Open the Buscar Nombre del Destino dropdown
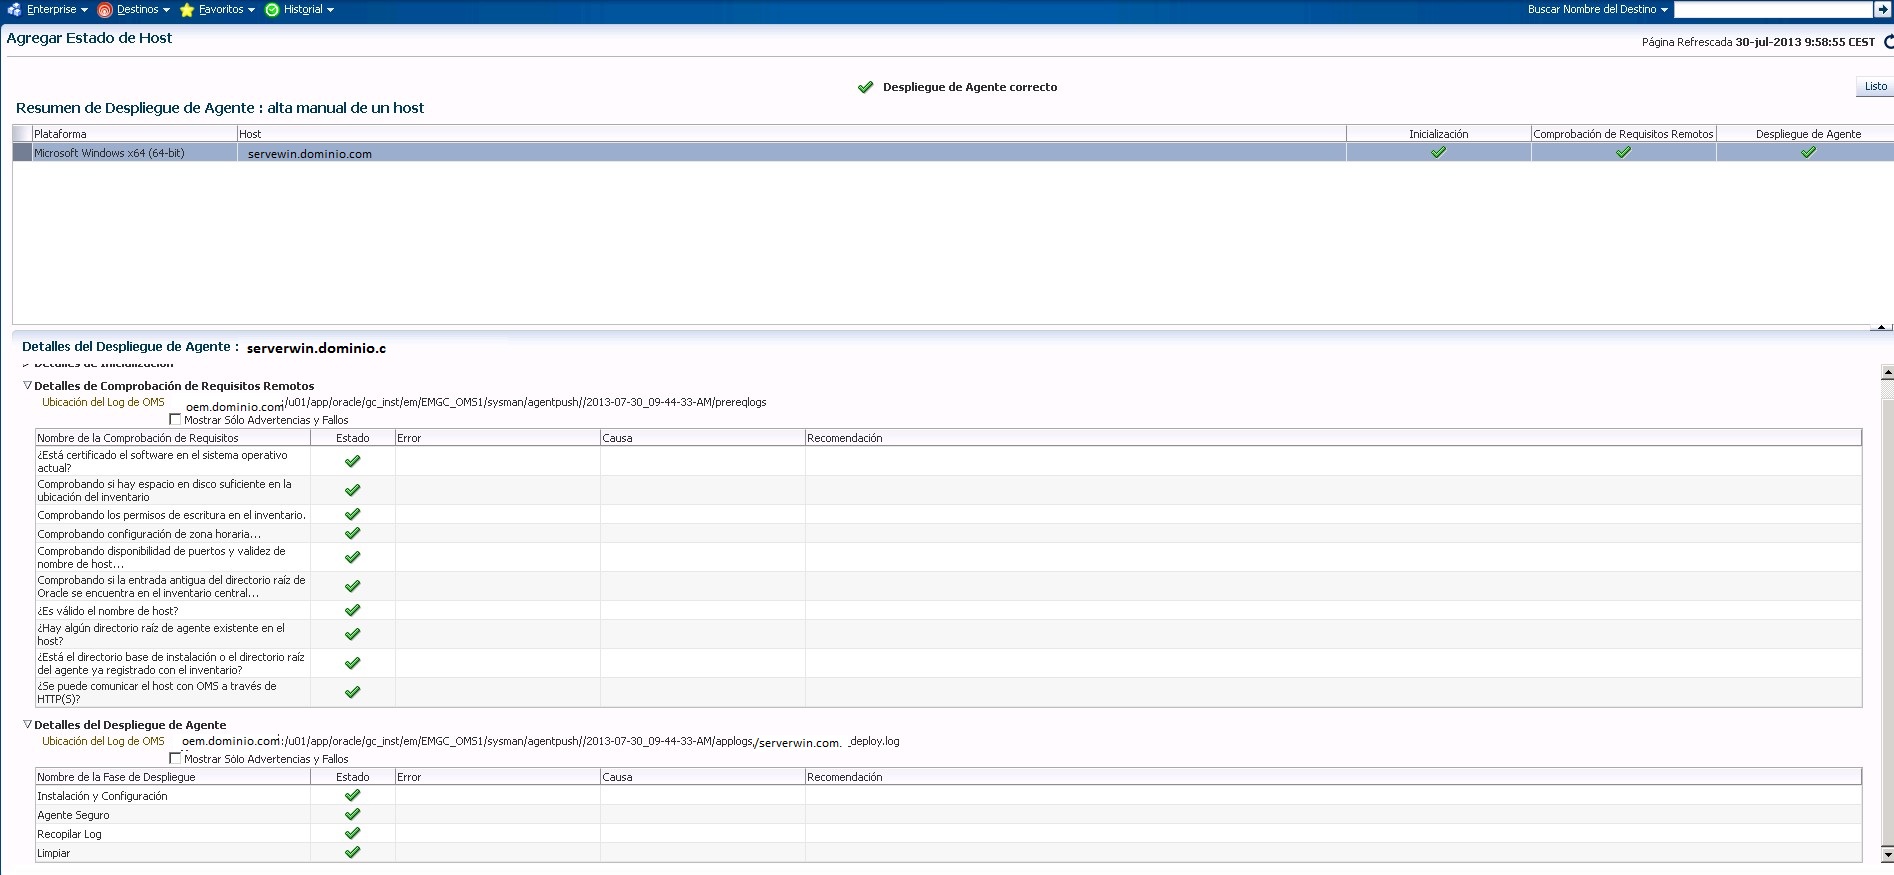 click(1664, 10)
